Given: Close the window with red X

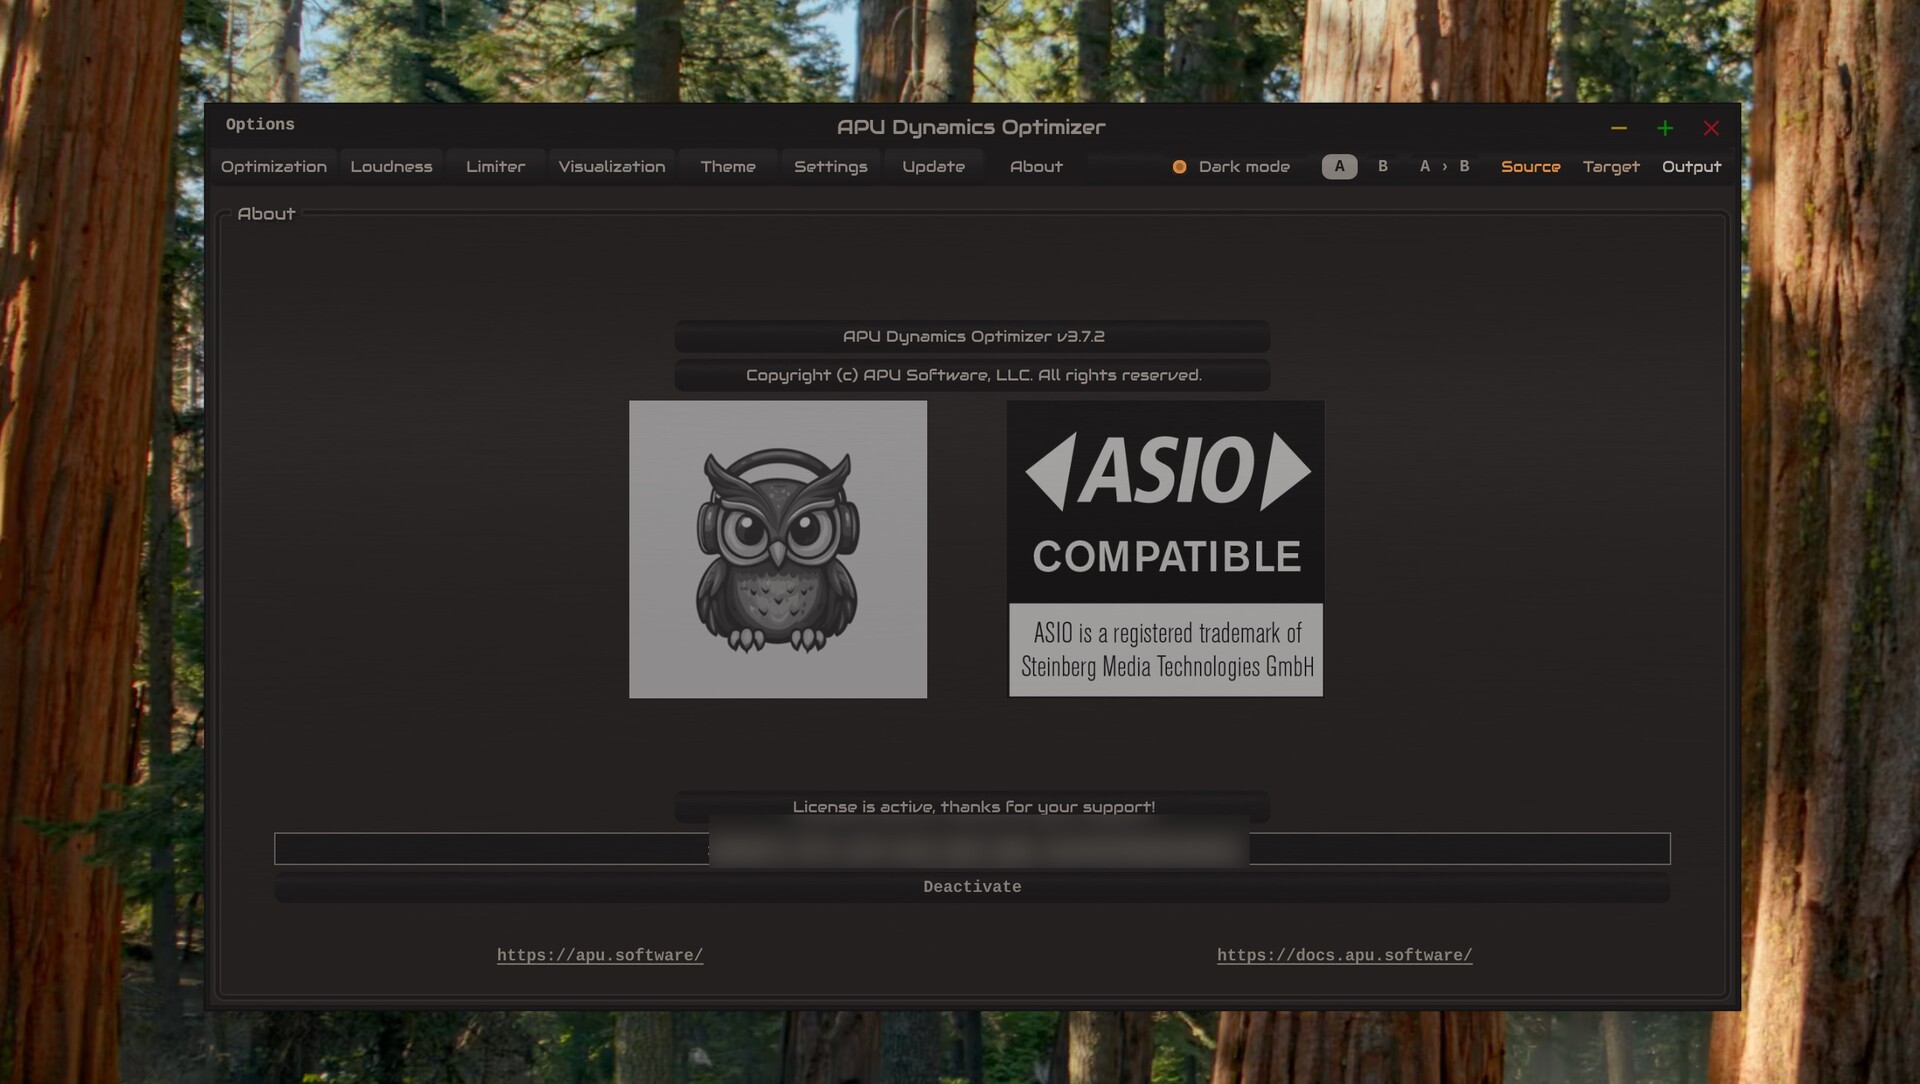Looking at the screenshot, I should (x=1711, y=128).
